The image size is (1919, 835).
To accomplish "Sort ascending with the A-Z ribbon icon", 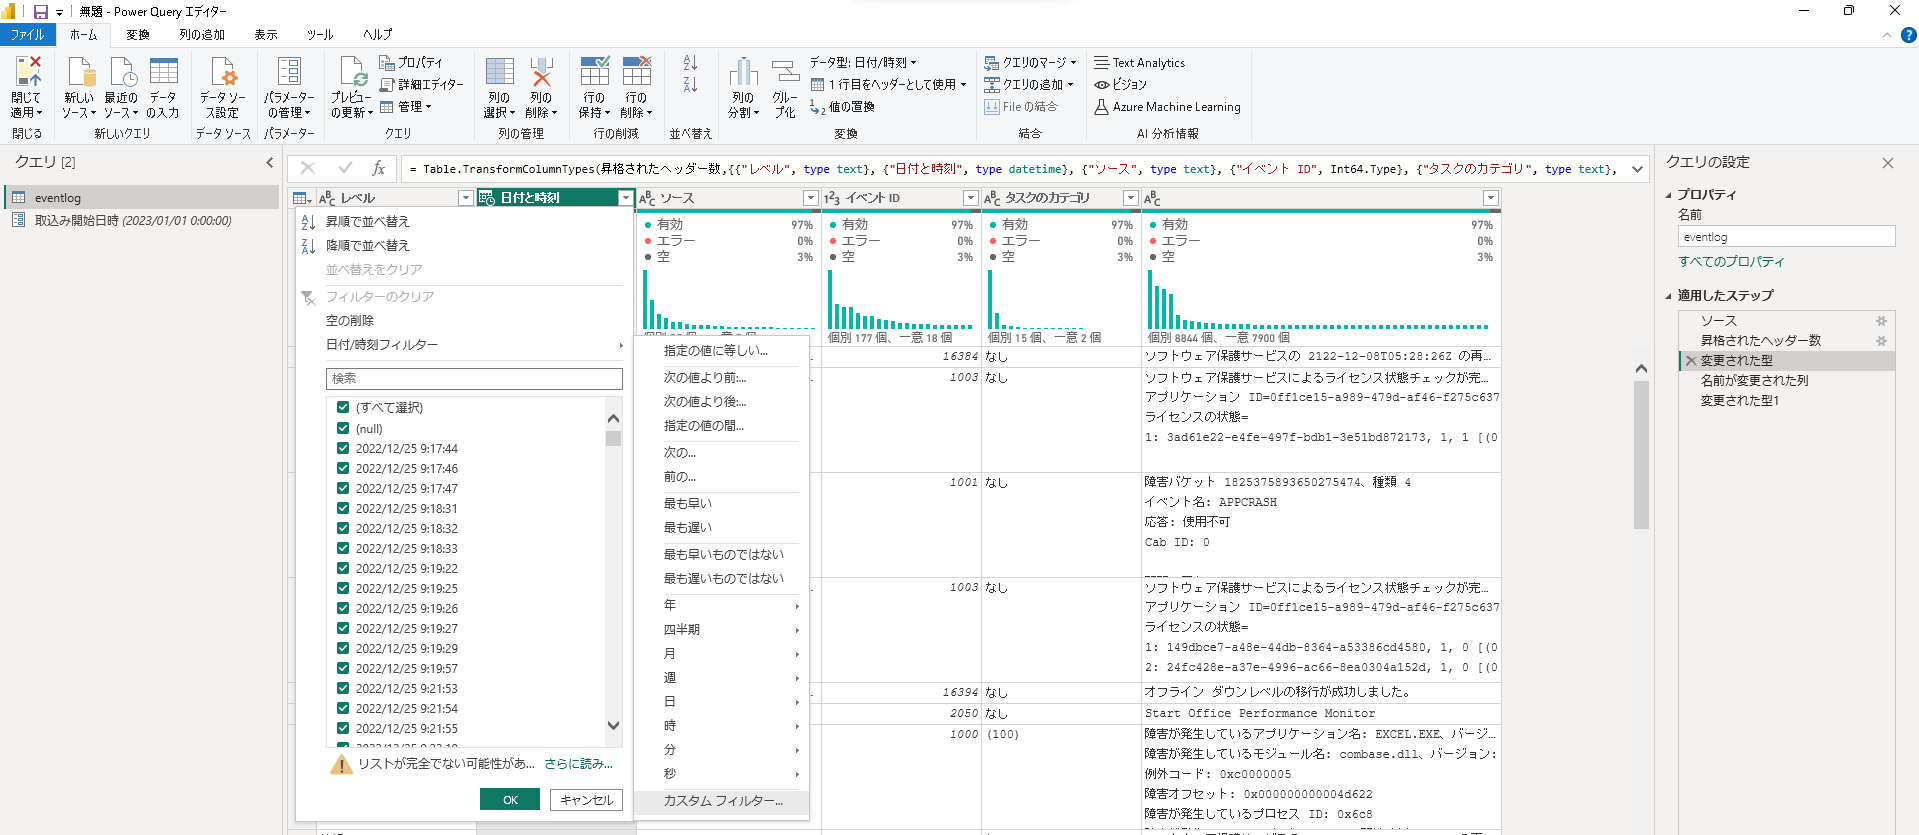I will point(690,62).
